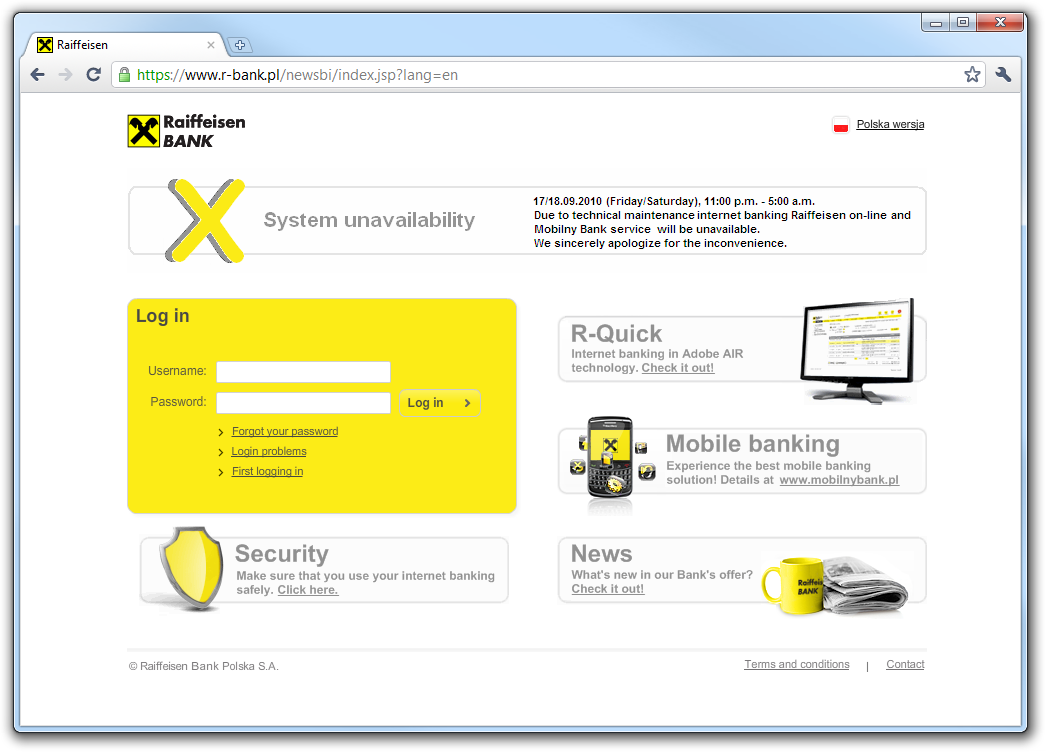This screenshot has width=1046, height=752.
Task: Focus the Username input field
Action: coord(304,372)
